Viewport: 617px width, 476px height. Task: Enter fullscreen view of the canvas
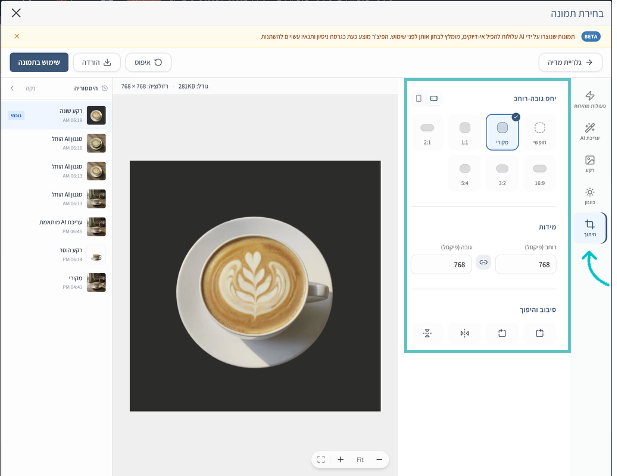pyautogui.click(x=321, y=459)
